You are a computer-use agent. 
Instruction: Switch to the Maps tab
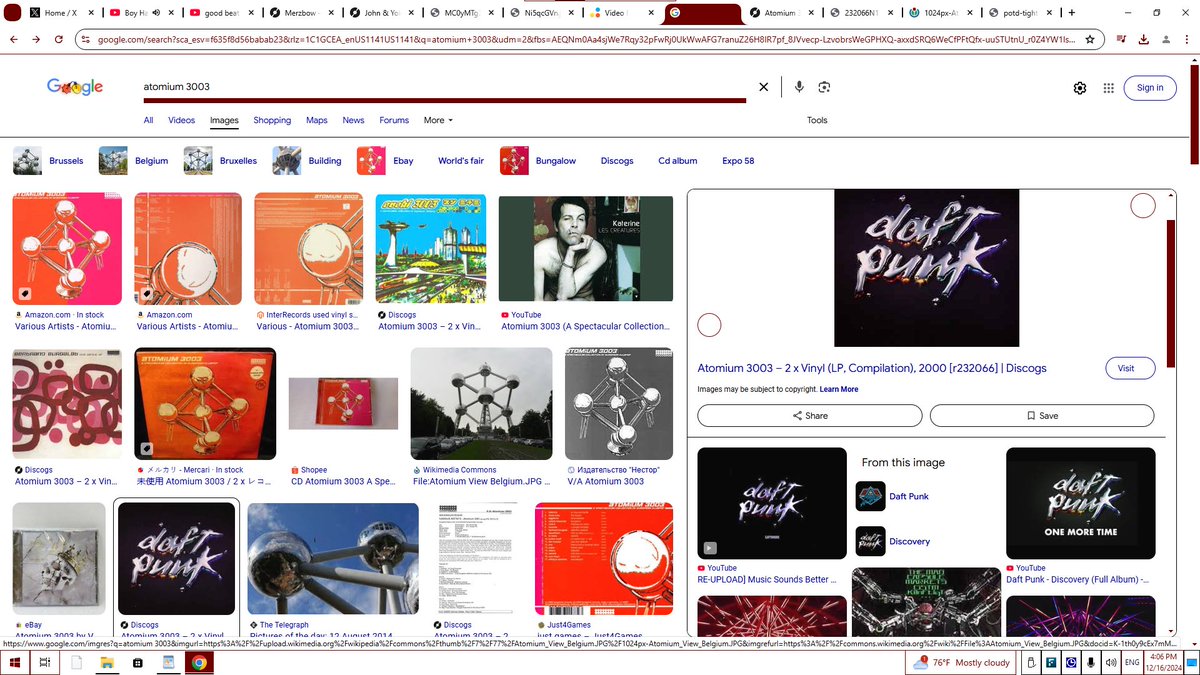(317, 120)
